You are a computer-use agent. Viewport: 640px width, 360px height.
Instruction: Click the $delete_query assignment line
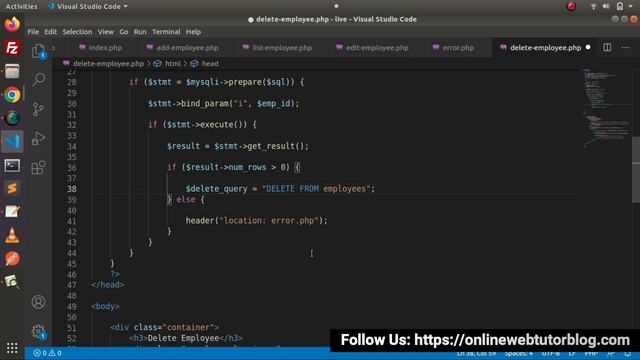(280, 189)
